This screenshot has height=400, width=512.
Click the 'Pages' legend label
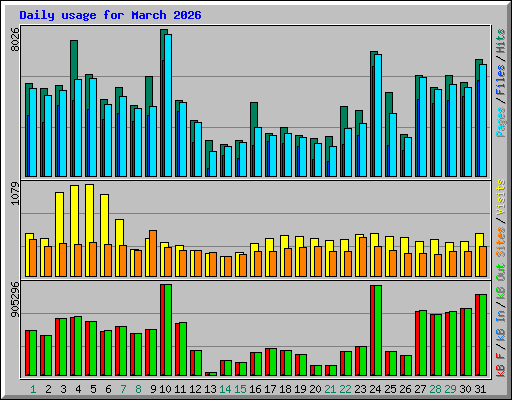500,122
